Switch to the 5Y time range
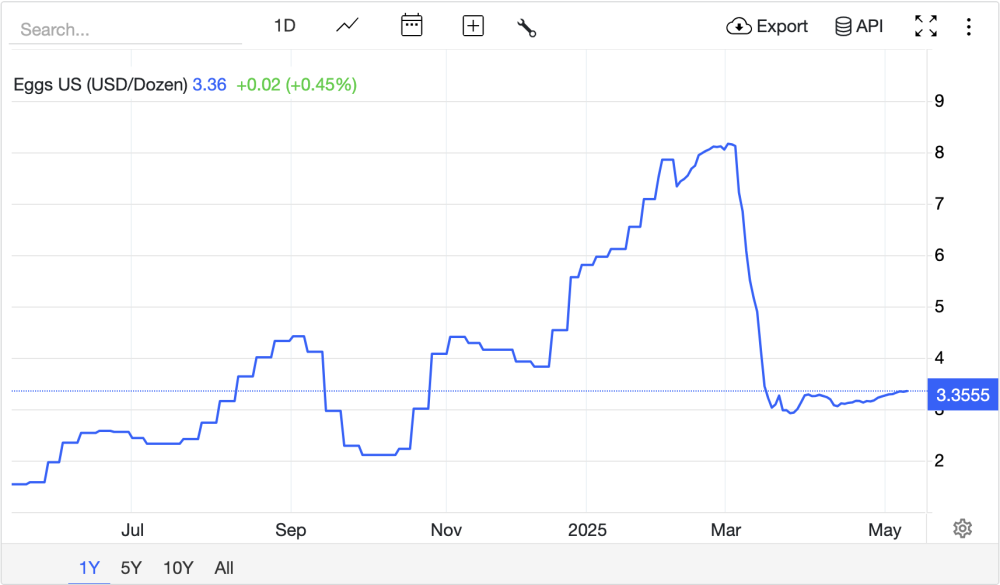Viewport: 1000px width, 585px height. click(x=131, y=568)
